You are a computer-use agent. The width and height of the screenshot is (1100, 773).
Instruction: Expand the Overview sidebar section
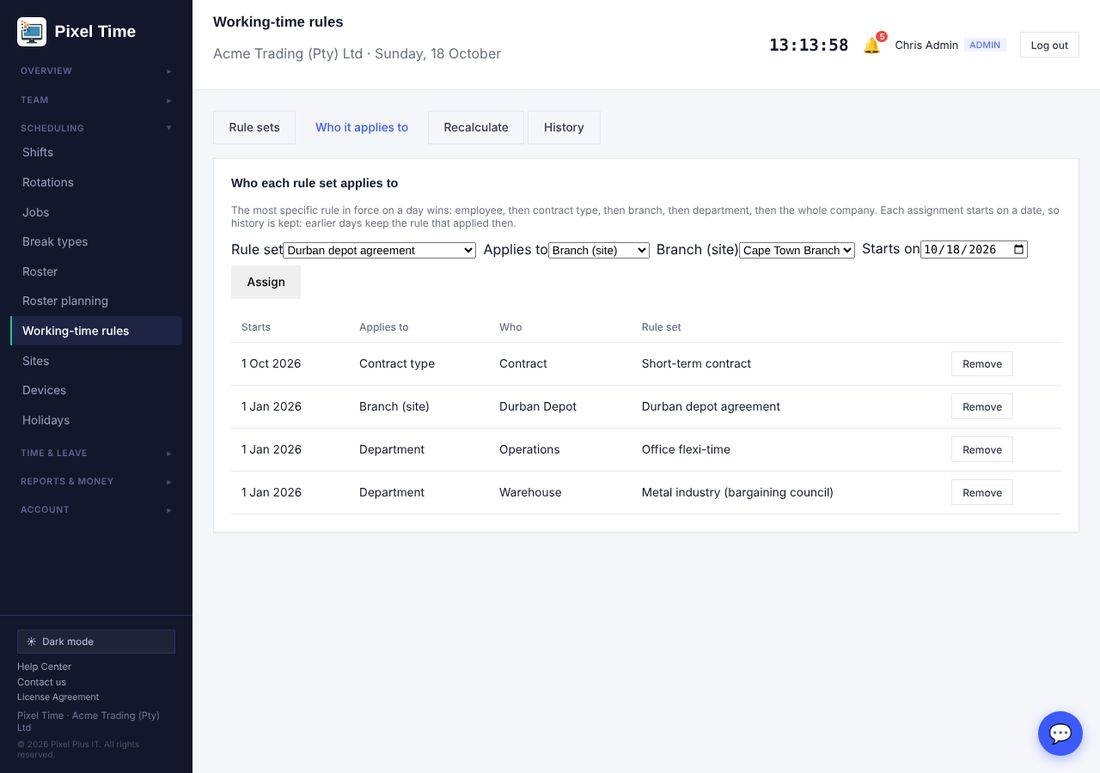(x=96, y=71)
